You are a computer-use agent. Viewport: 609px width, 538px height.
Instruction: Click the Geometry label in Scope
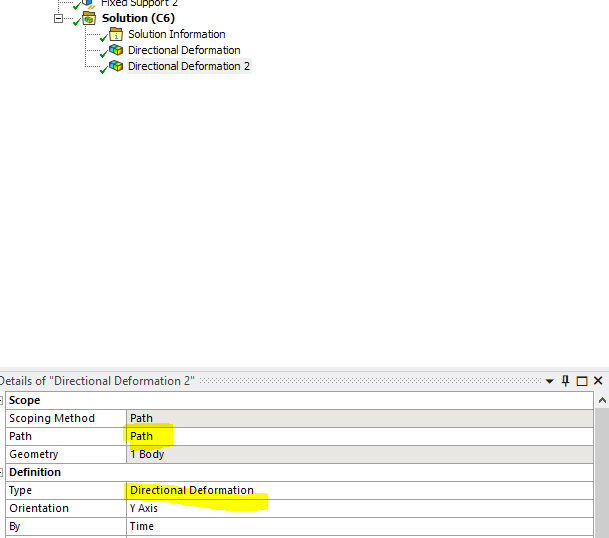click(x=34, y=454)
